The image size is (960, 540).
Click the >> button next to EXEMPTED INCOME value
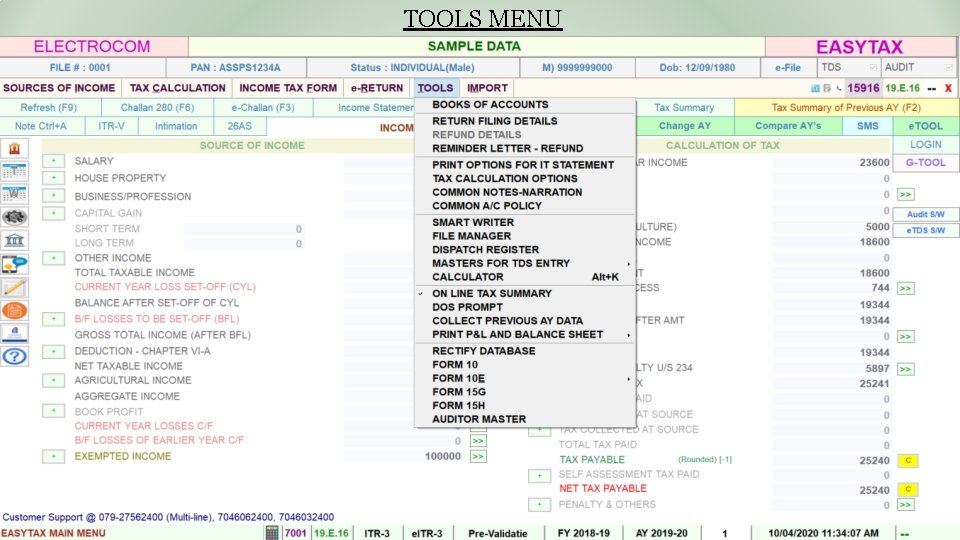(x=478, y=457)
